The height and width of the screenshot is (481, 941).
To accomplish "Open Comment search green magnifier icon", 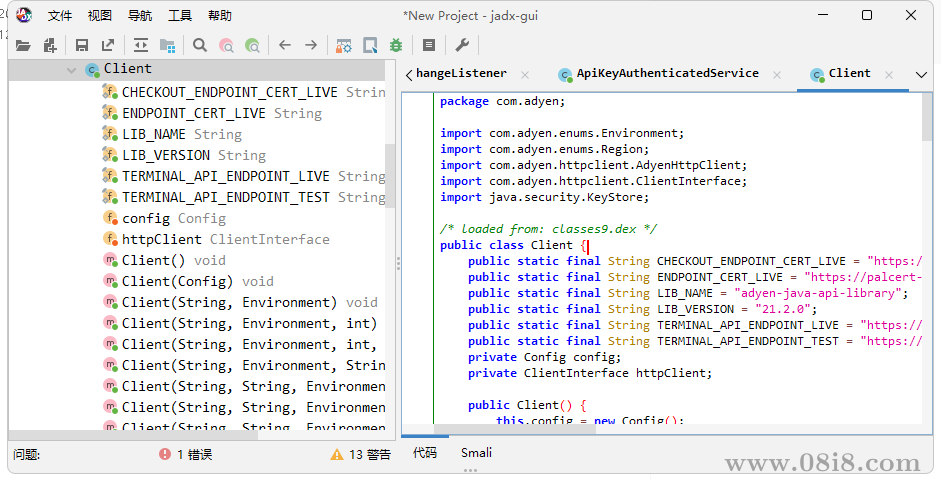I will point(253,45).
